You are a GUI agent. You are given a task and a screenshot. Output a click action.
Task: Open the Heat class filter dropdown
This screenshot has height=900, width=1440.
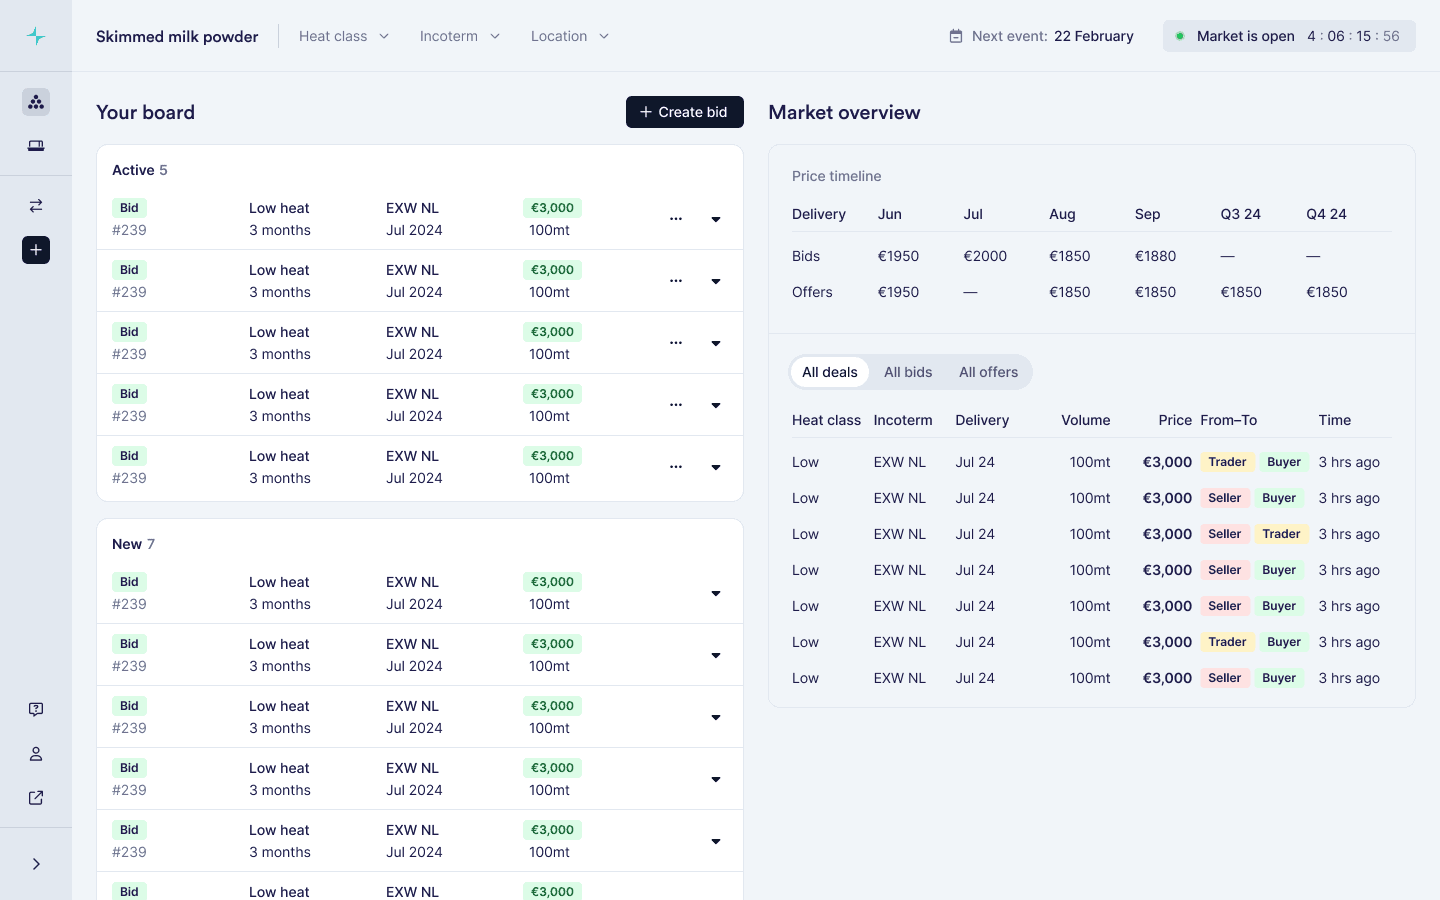344,36
